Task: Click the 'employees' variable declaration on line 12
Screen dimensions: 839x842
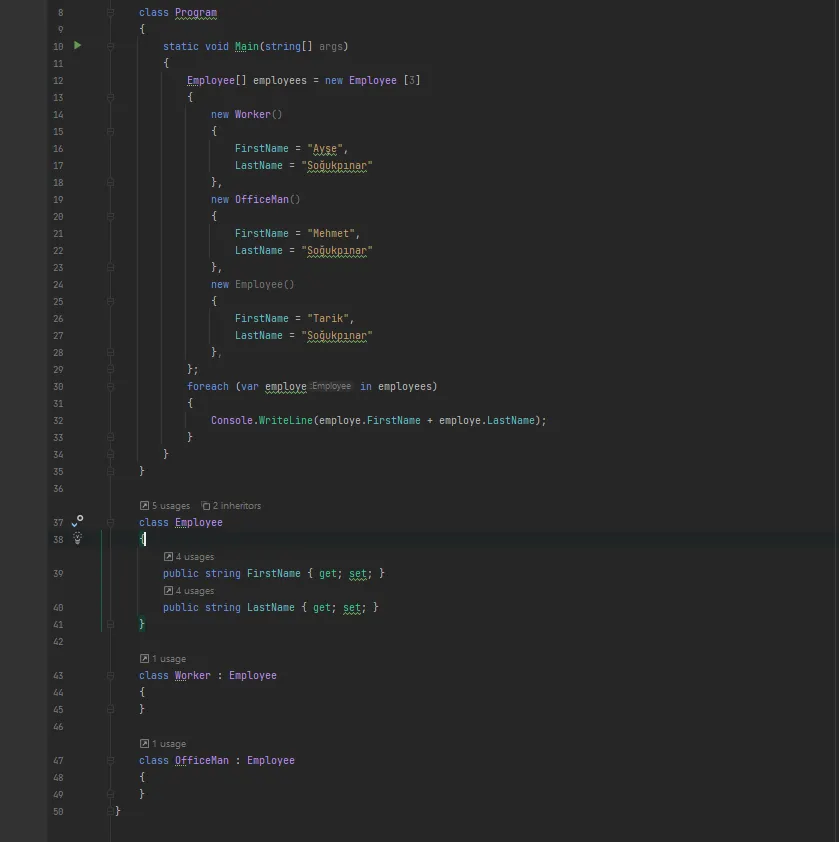Action: [x=280, y=80]
